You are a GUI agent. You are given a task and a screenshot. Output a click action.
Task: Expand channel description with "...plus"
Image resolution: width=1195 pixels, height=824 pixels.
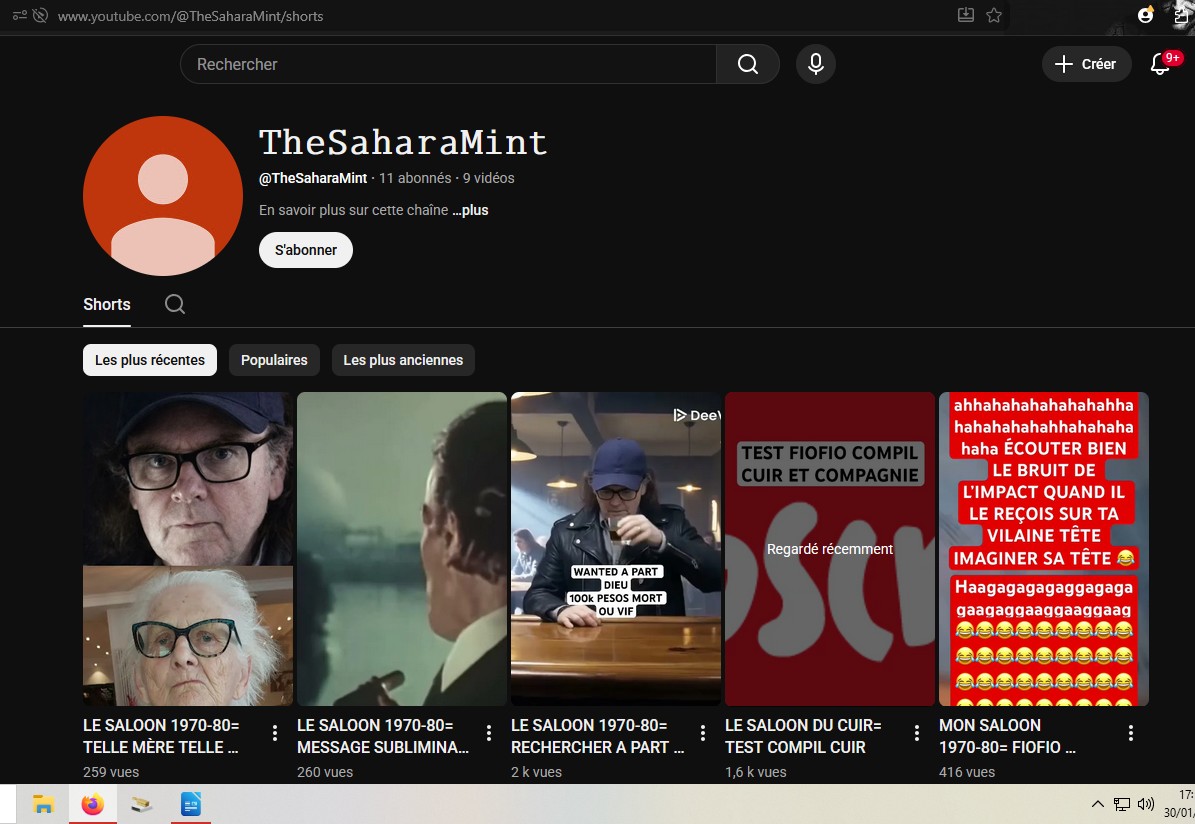pyautogui.click(x=470, y=210)
